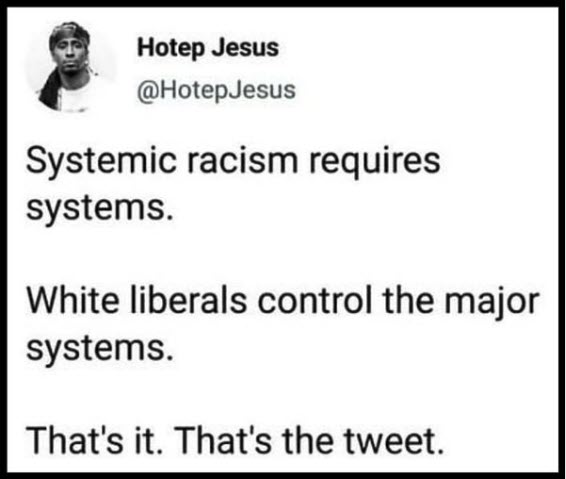Click the bandana in the avatar photo
The width and height of the screenshot is (566, 479).
[x=69, y=32]
